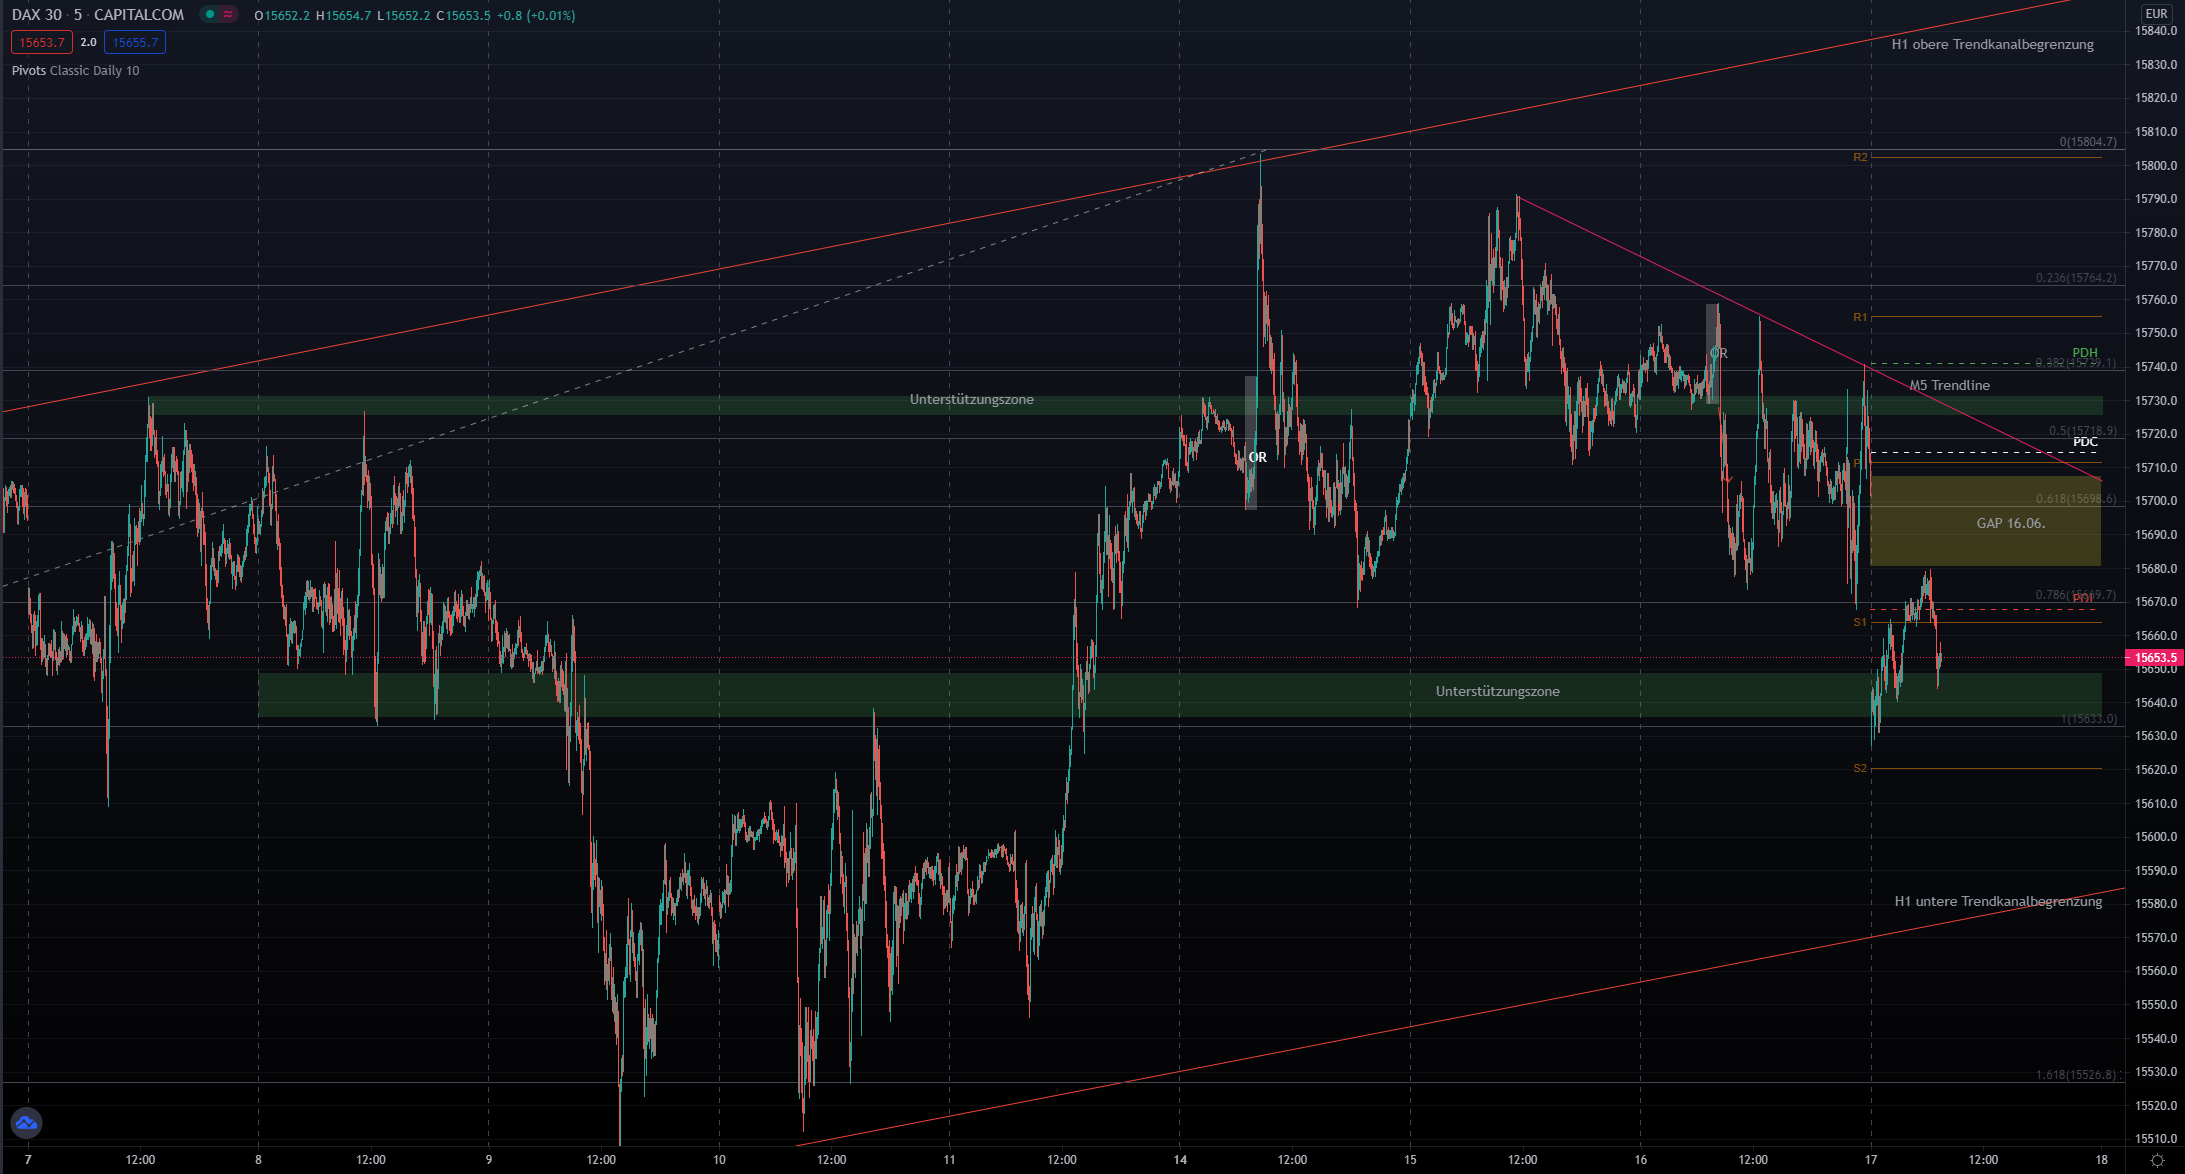2185x1174 pixels.
Task: Click the S2 pivot level label
Action: point(1860,769)
